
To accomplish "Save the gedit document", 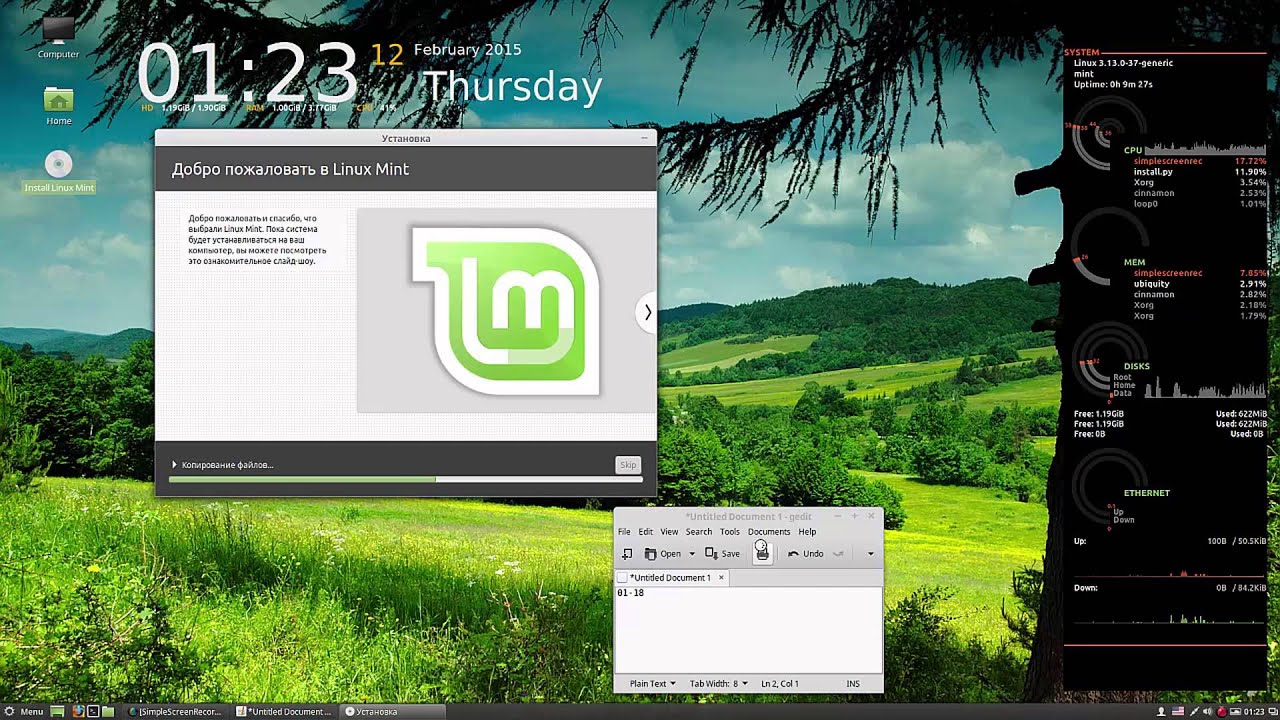I will click(722, 554).
